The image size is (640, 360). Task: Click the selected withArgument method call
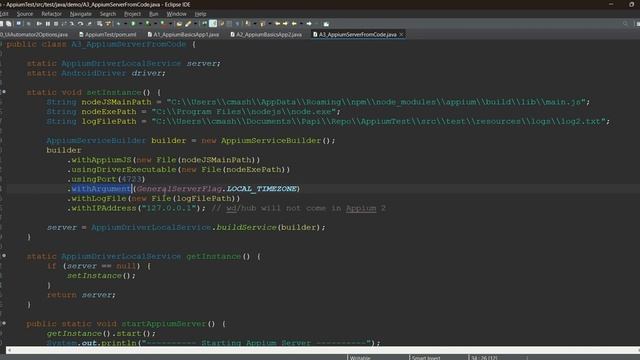tap(101, 189)
